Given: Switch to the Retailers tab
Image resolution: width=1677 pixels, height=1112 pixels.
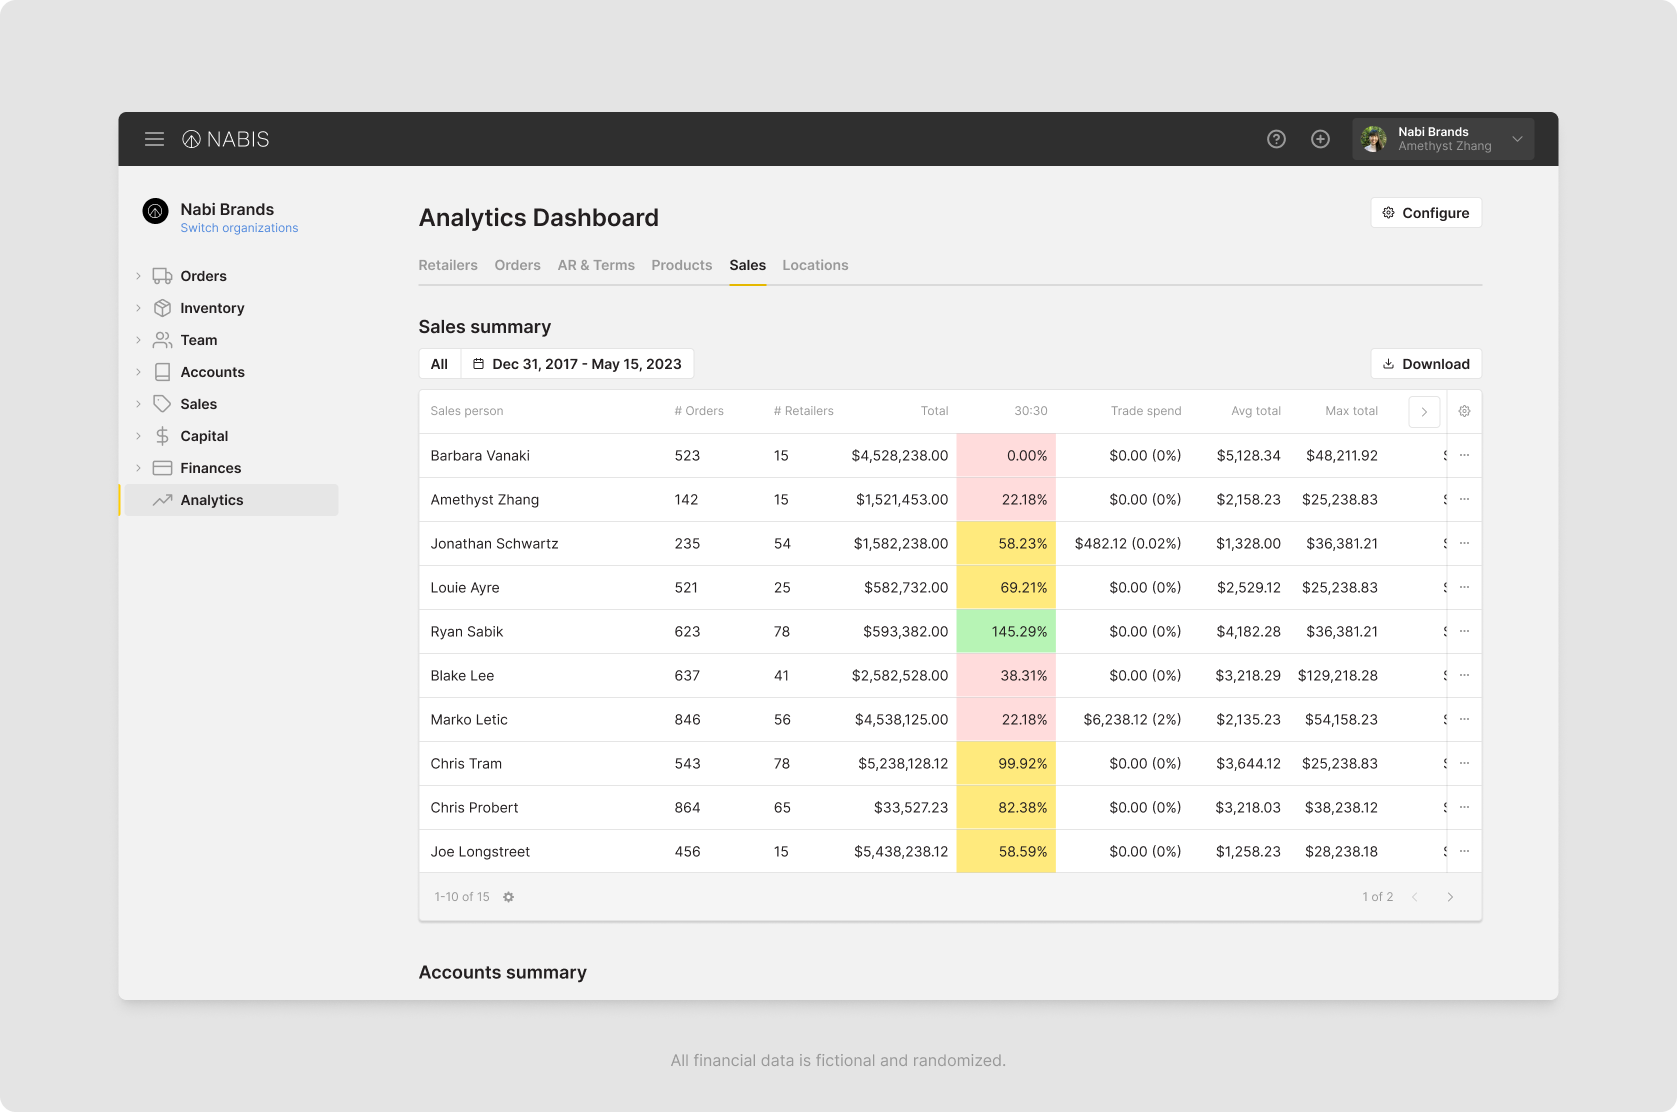Looking at the screenshot, I should pyautogui.click(x=448, y=265).
